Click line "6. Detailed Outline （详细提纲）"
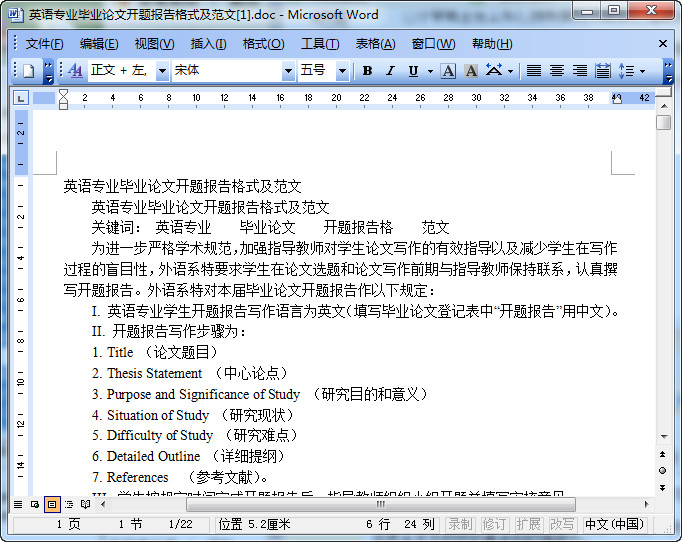The width and height of the screenshot is (682, 542). pyautogui.click(x=189, y=456)
